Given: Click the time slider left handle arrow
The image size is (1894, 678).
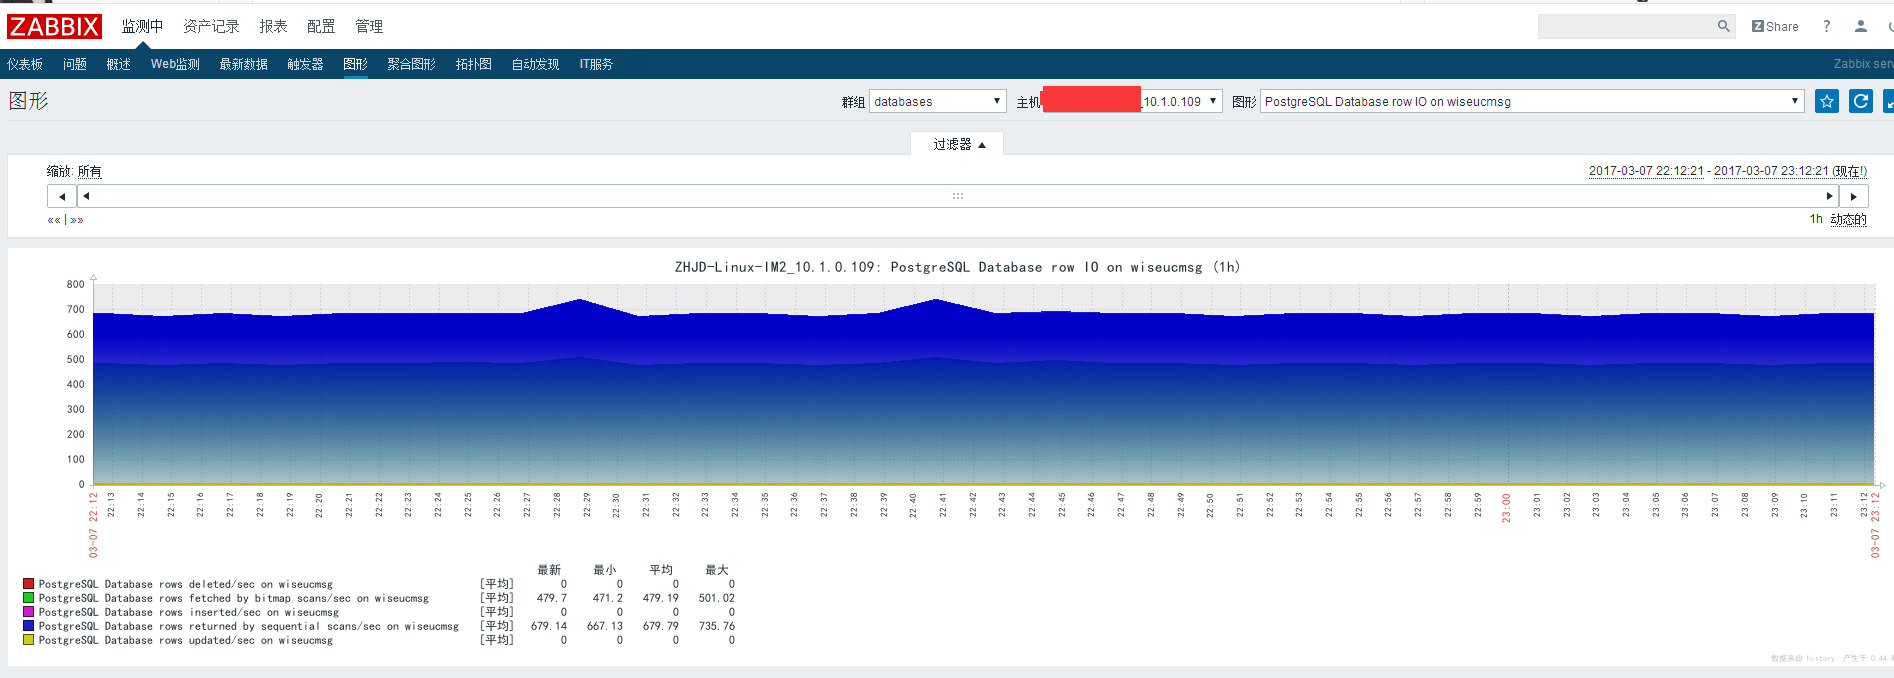Looking at the screenshot, I should [86, 196].
